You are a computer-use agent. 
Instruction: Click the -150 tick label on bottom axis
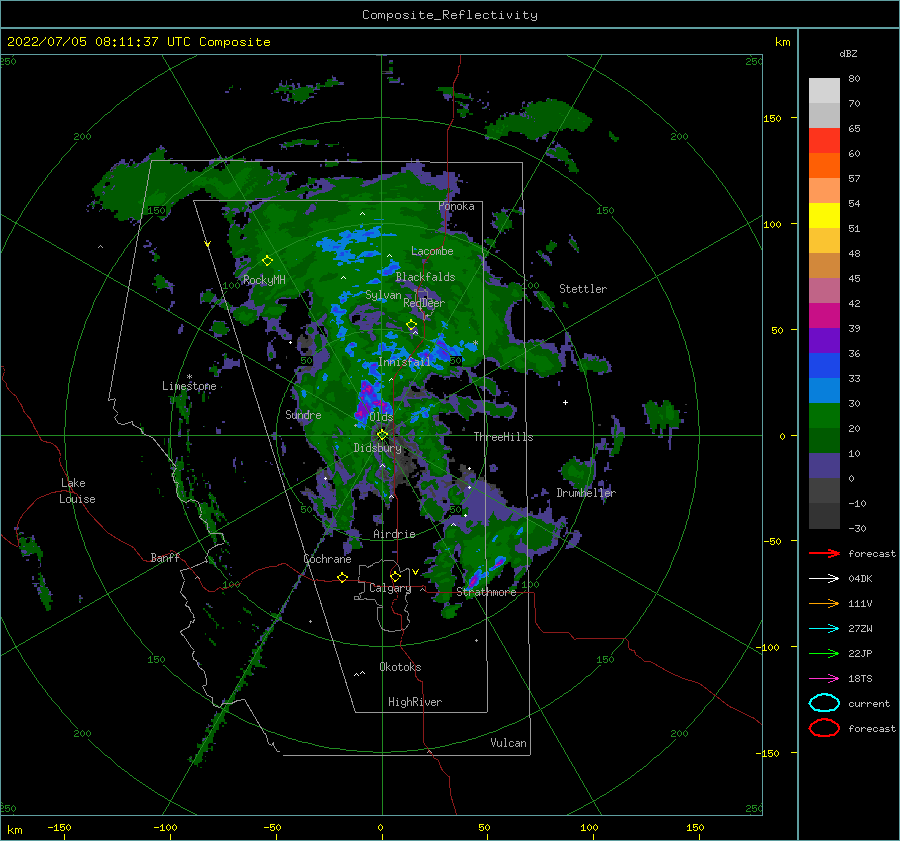point(59,827)
